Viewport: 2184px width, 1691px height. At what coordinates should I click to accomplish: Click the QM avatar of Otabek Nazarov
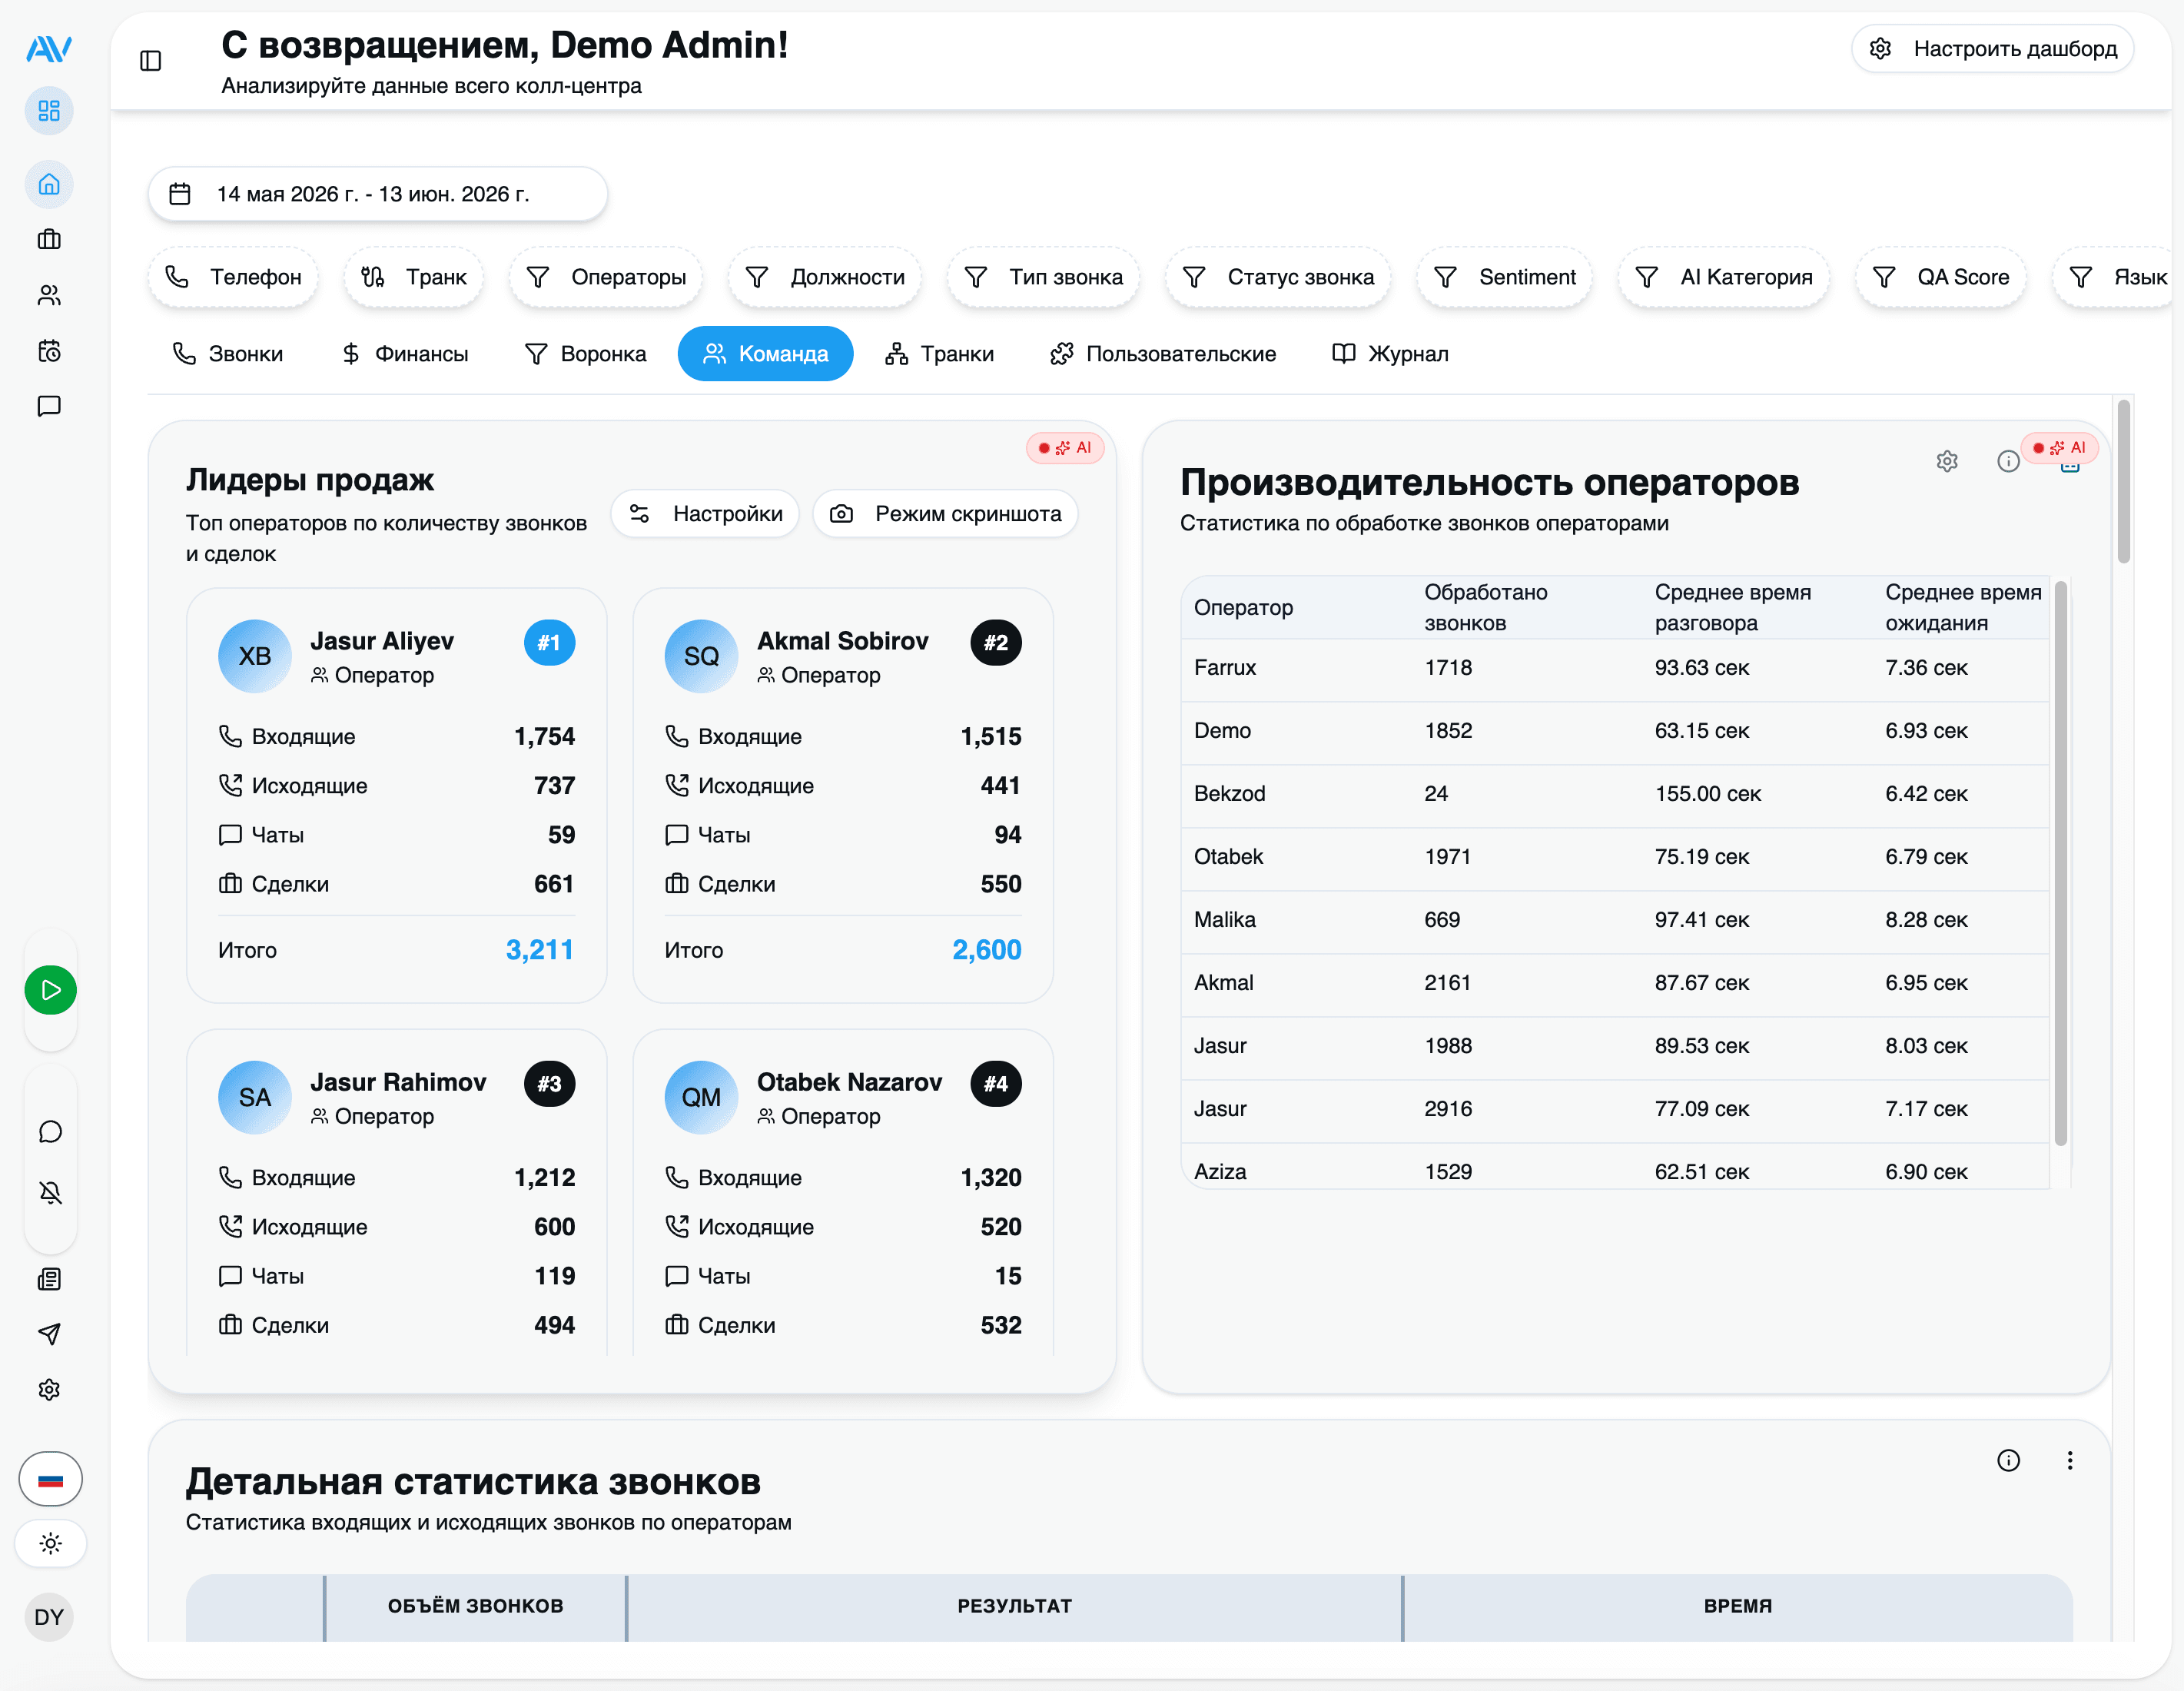(701, 1097)
